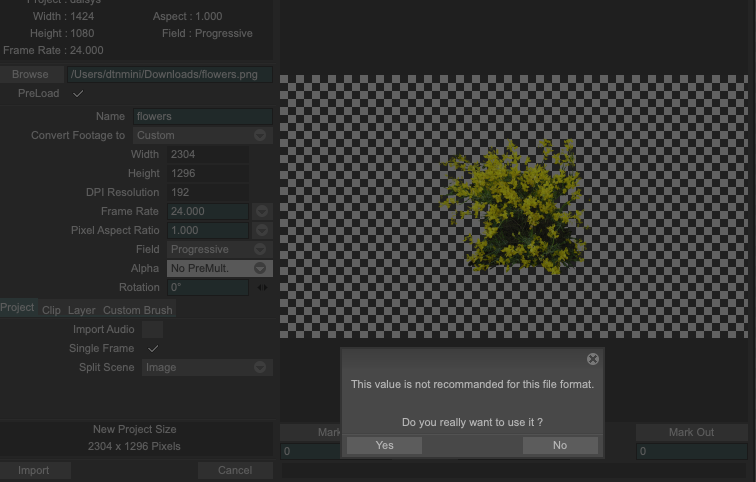
Task: Click the "Frame Rate : 24.000" project info
Action: coord(53,50)
